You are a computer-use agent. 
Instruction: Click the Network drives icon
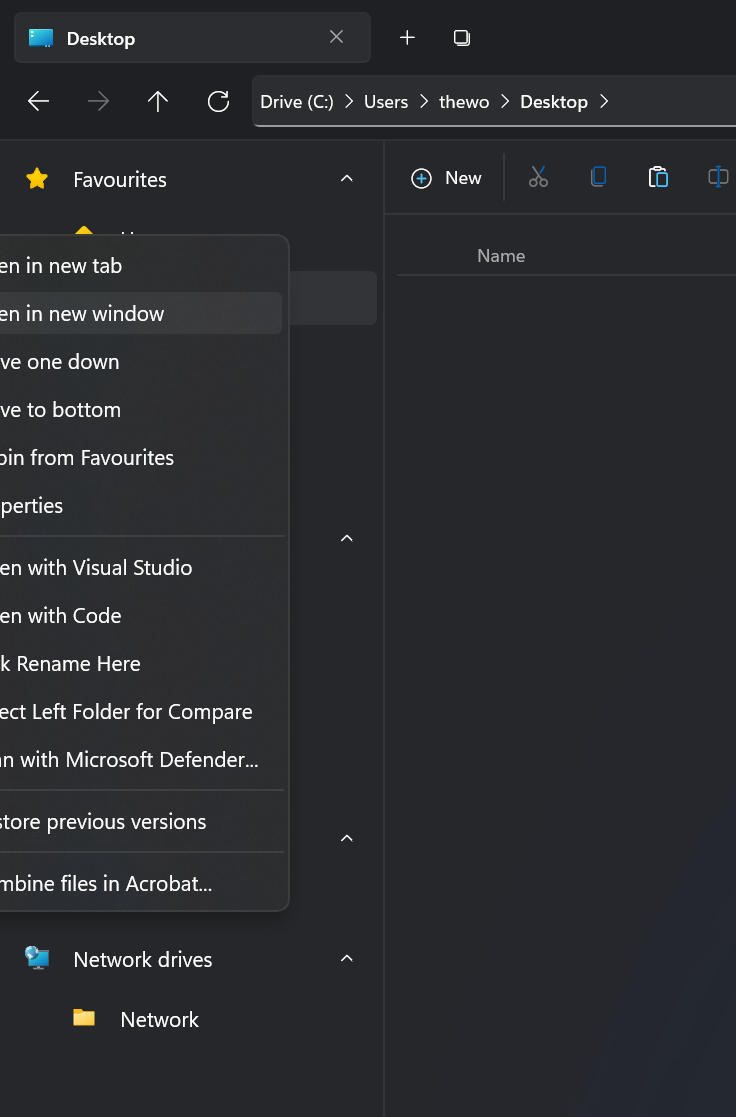[37, 958]
